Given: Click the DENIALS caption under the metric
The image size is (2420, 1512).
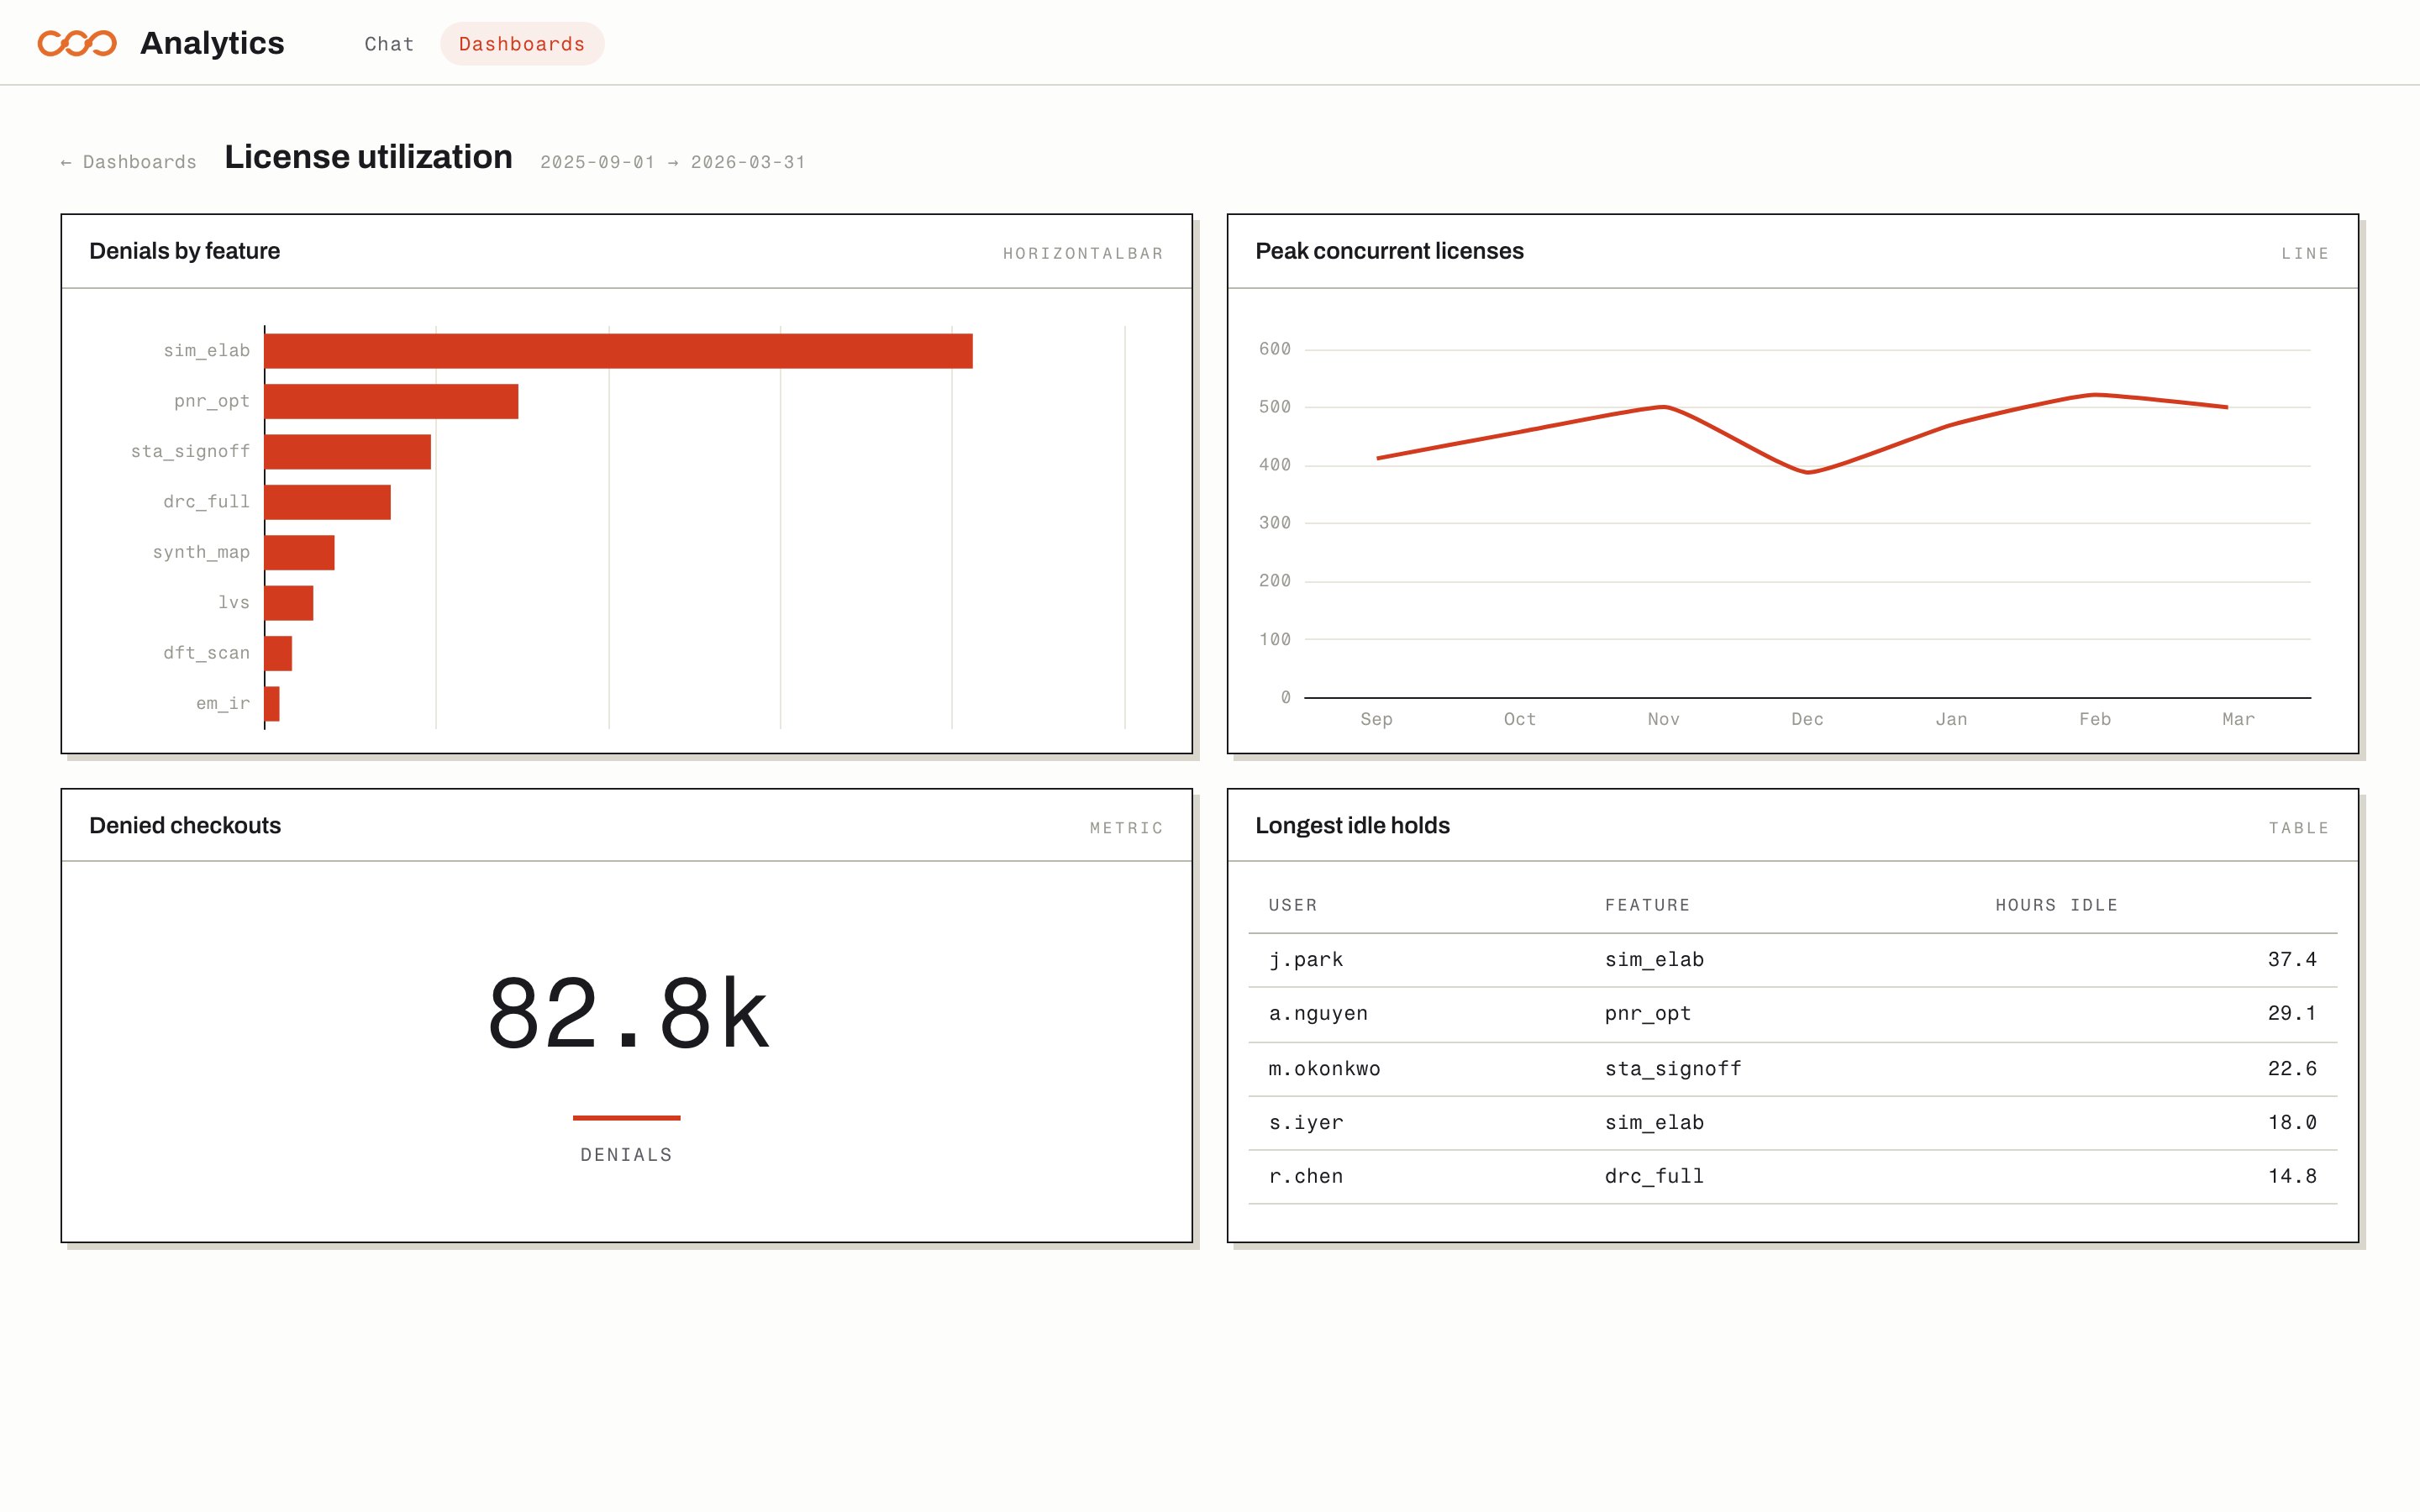Looking at the screenshot, I should pos(626,1155).
